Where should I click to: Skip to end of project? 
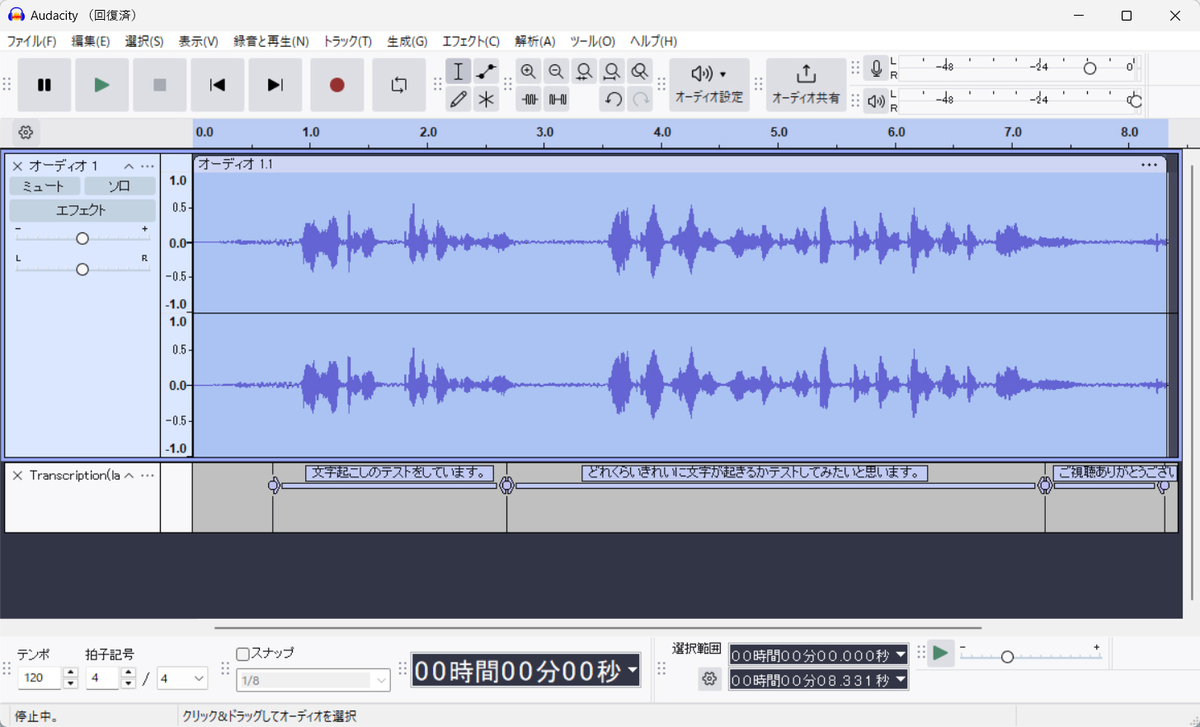[x=275, y=85]
